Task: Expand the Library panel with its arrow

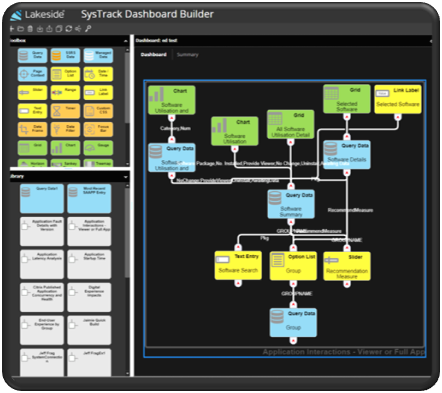Action: [126, 177]
